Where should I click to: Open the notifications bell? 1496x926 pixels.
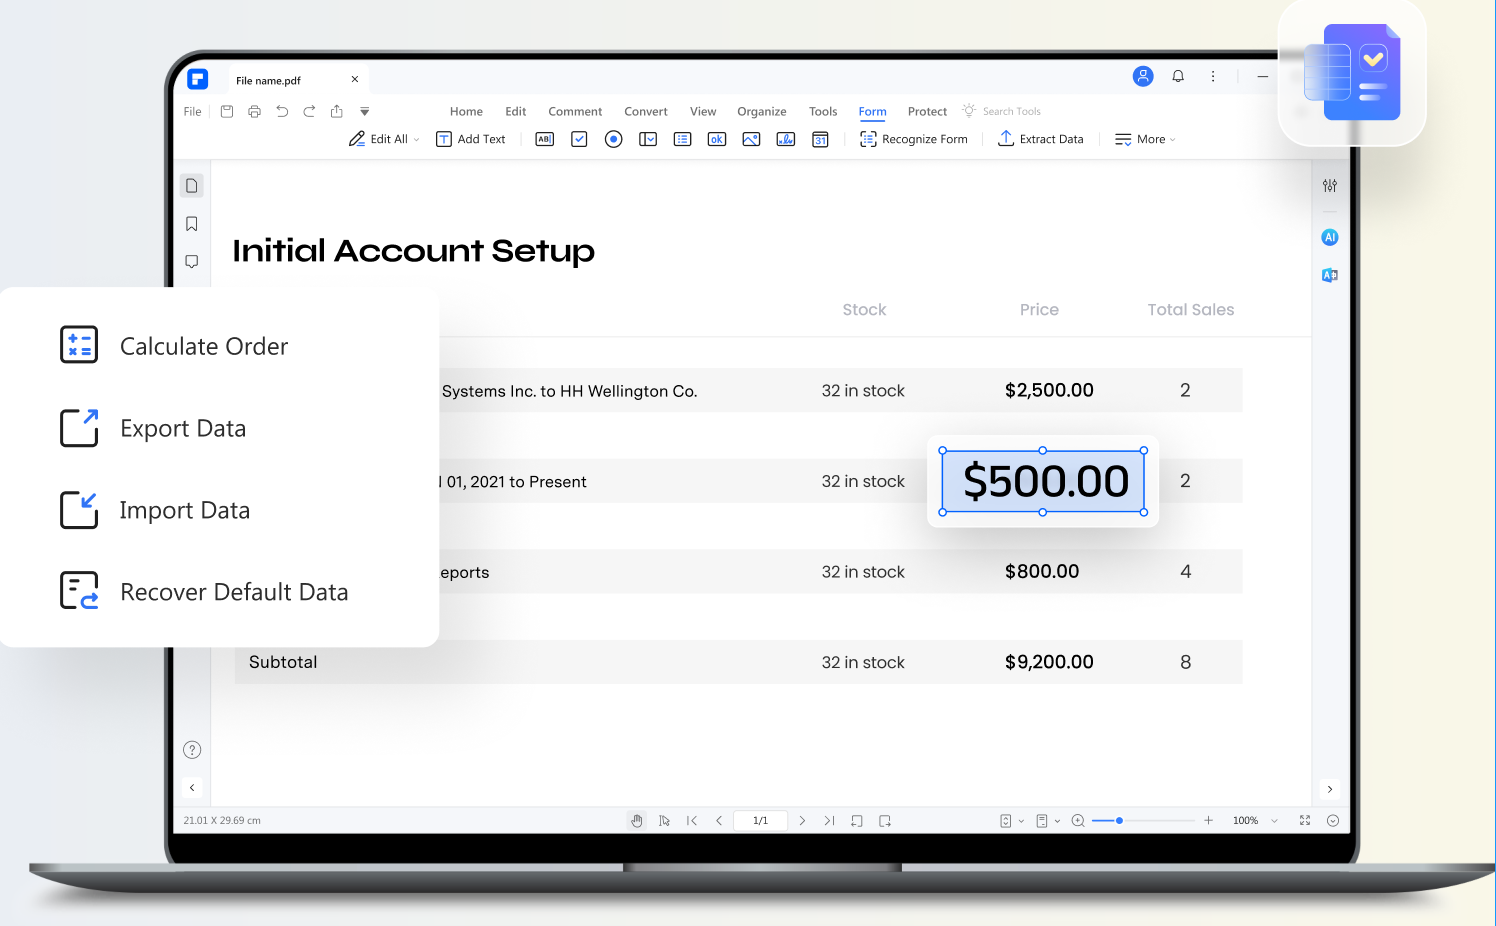1178,76
